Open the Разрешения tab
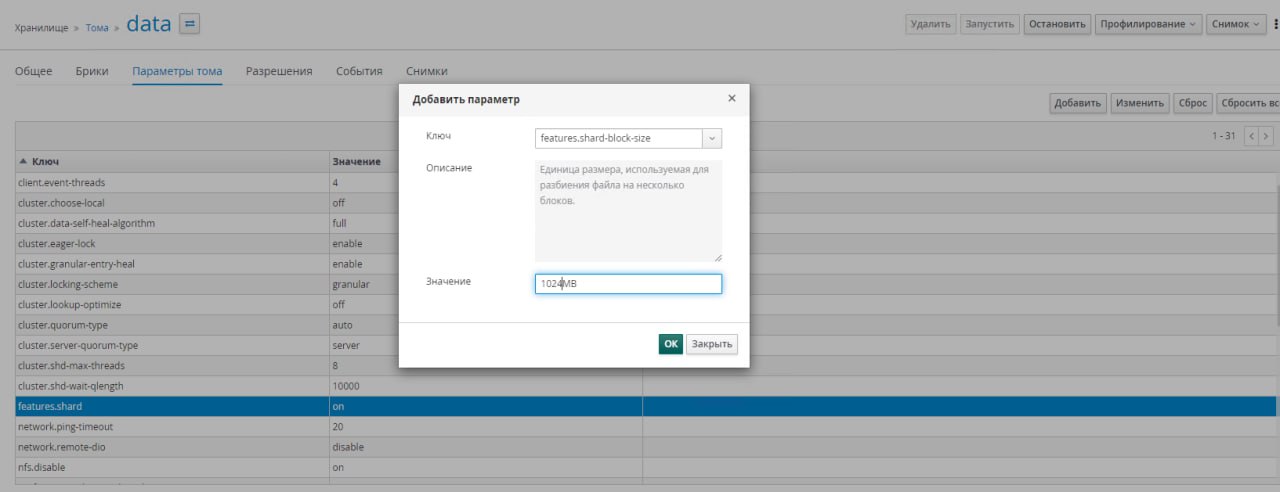Image resolution: width=1280 pixels, height=492 pixels. coord(279,71)
